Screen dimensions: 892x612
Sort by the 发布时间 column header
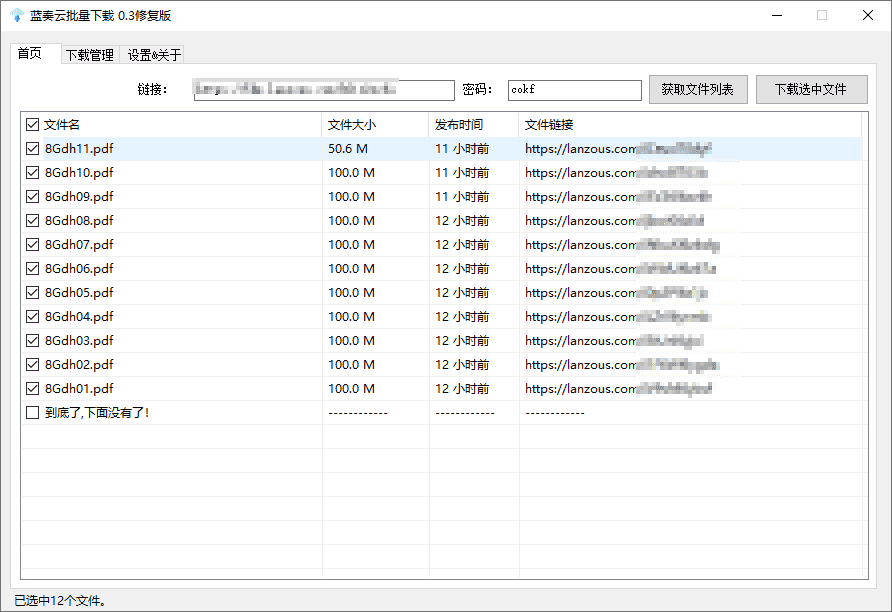[459, 125]
